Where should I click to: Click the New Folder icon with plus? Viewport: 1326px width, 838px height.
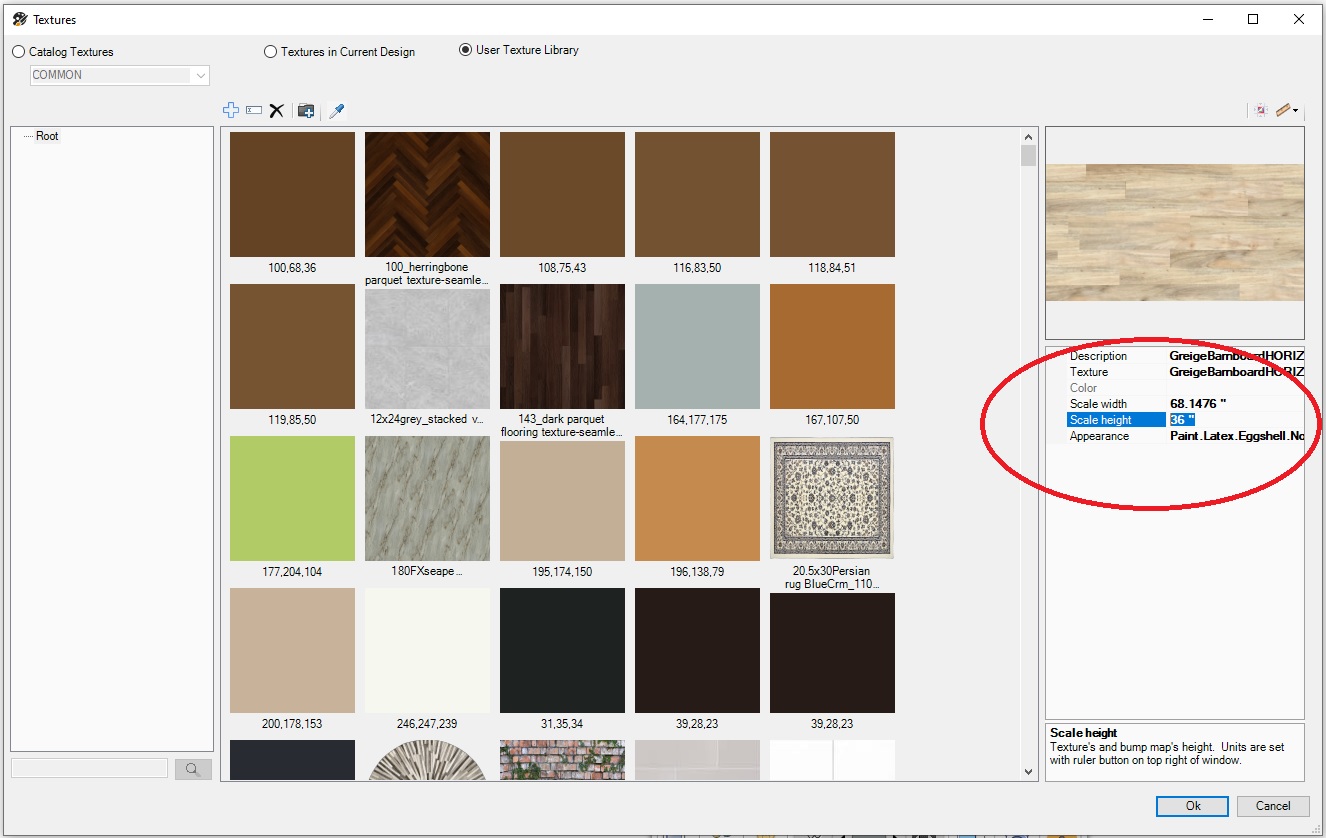(306, 111)
